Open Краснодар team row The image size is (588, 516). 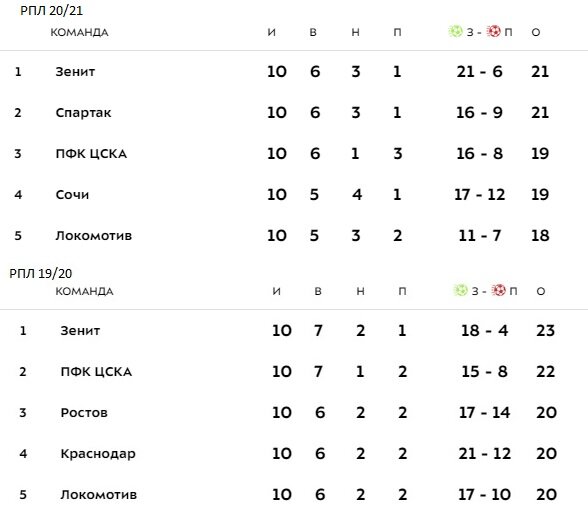98,454
